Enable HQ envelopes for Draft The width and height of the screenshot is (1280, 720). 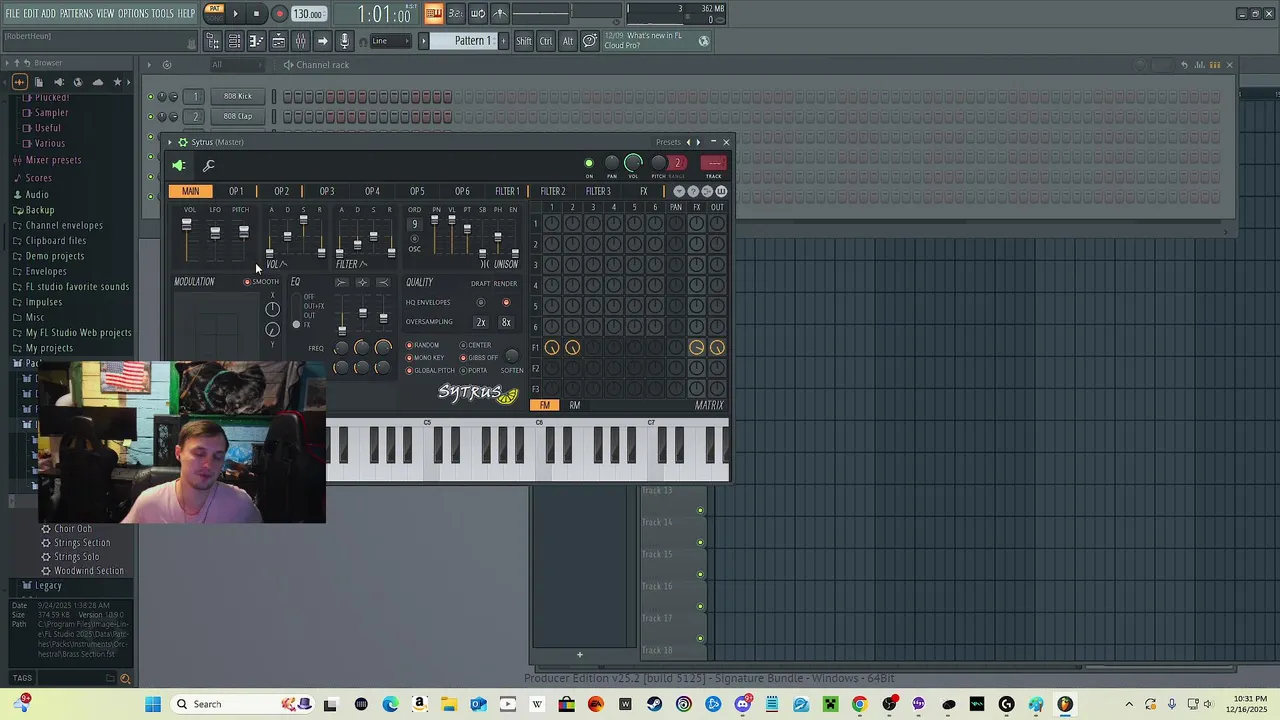coord(481,302)
